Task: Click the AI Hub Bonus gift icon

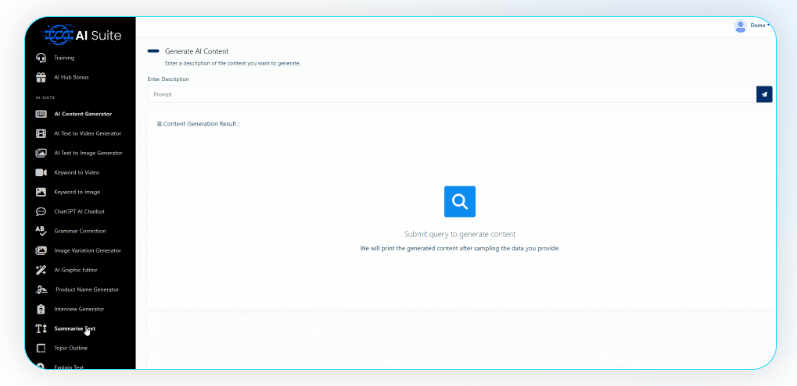Action: click(41, 77)
